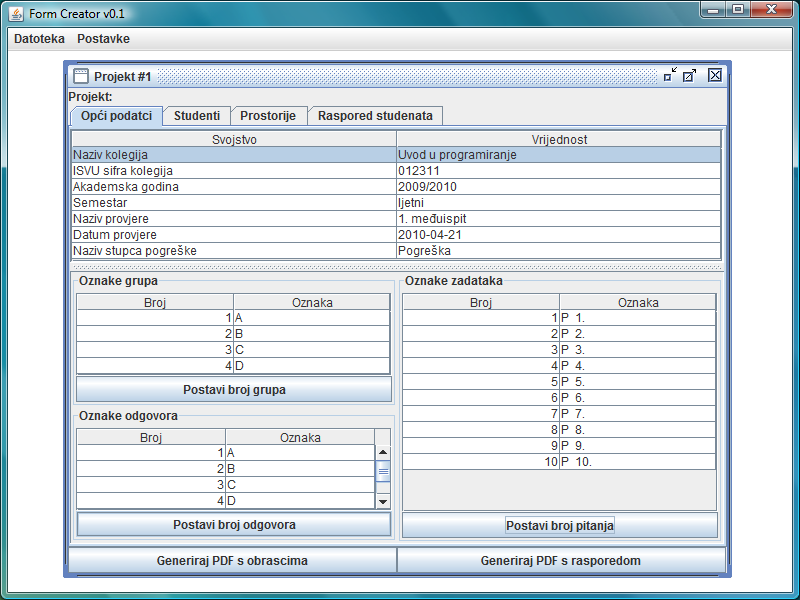This screenshot has width=800, height=600.
Task: Iconify the Projekt #1 internal window
Action: [x=669, y=75]
